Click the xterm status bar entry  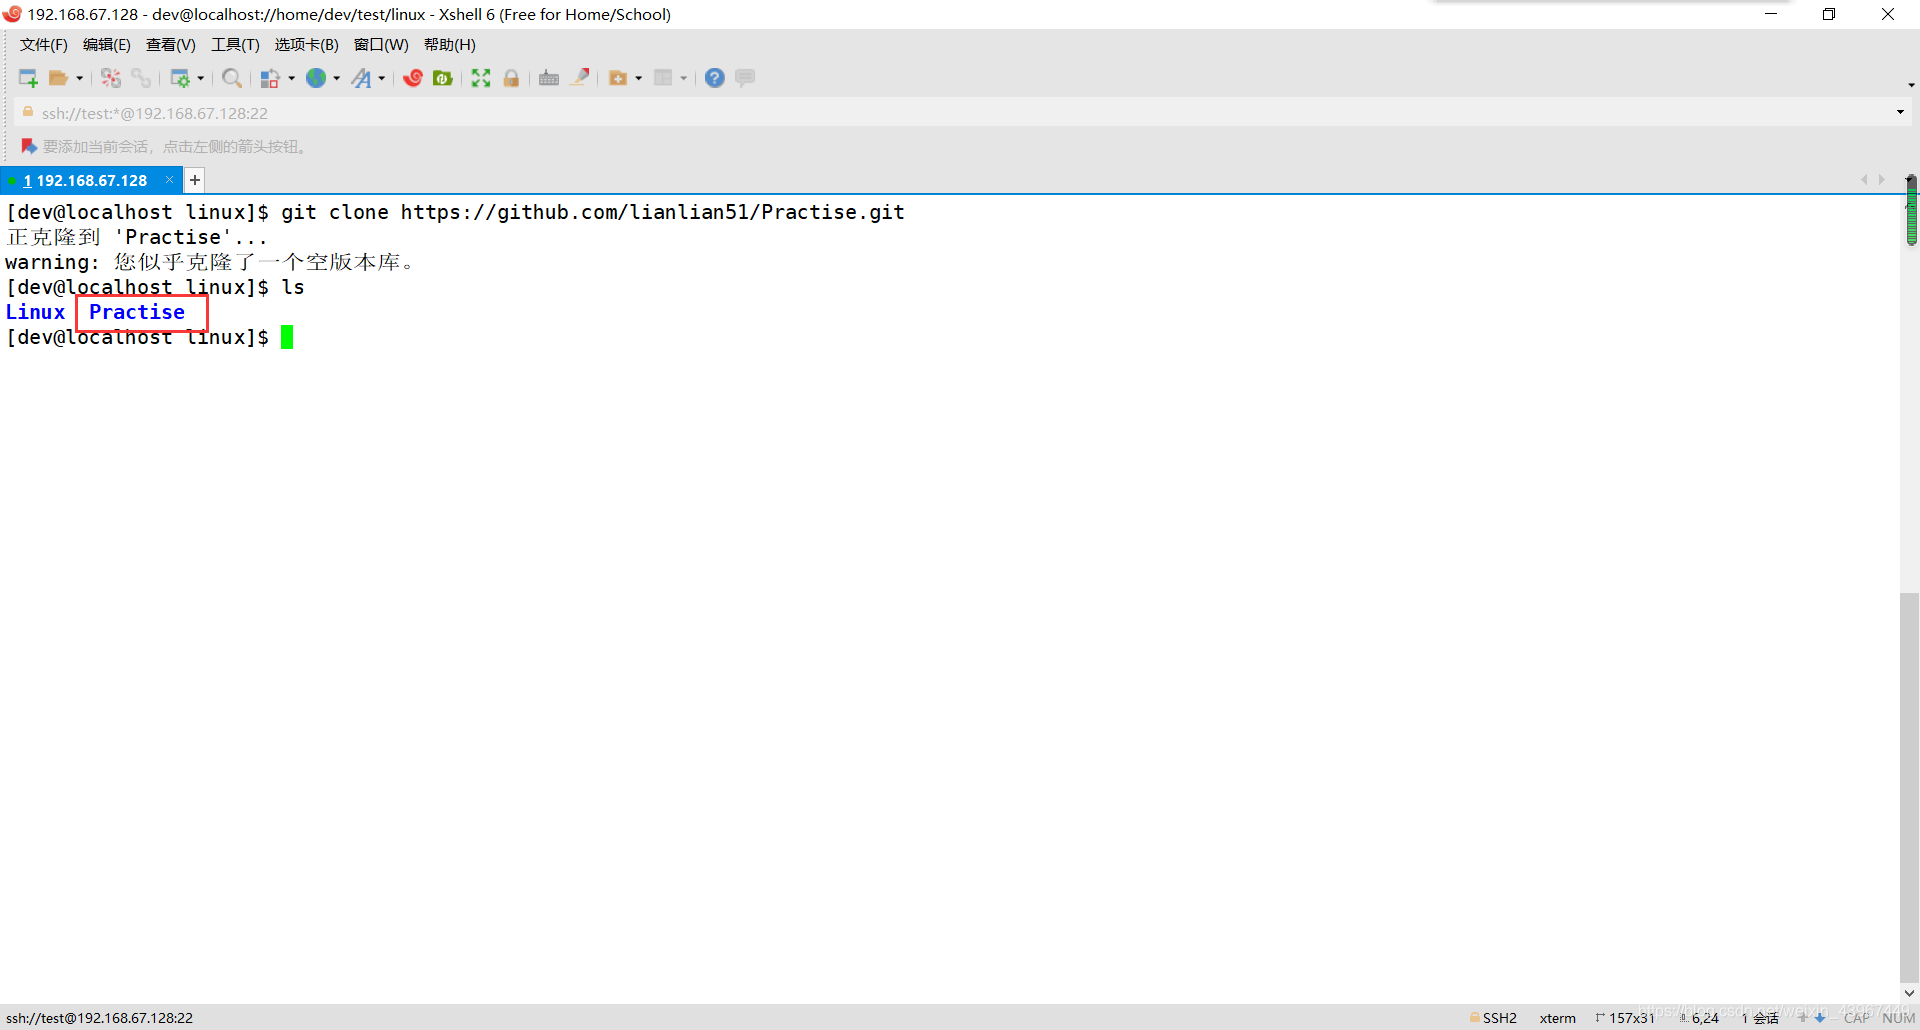(x=1557, y=1018)
